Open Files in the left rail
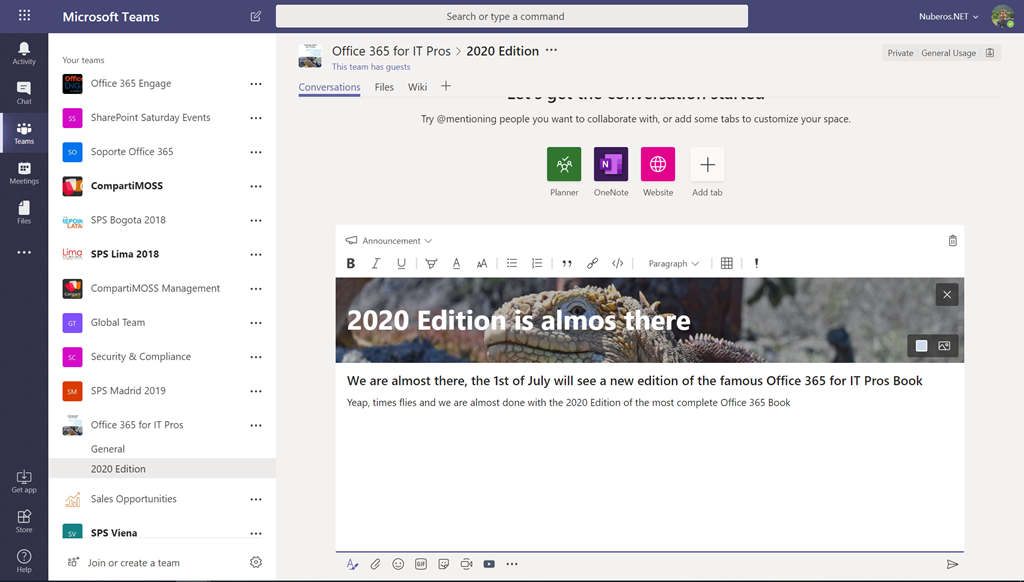 tap(24, 212)
